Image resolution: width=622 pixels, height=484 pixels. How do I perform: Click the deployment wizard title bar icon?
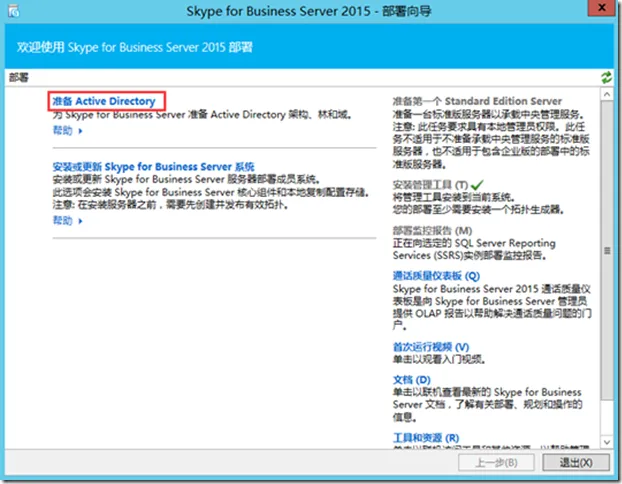[13, 12]
